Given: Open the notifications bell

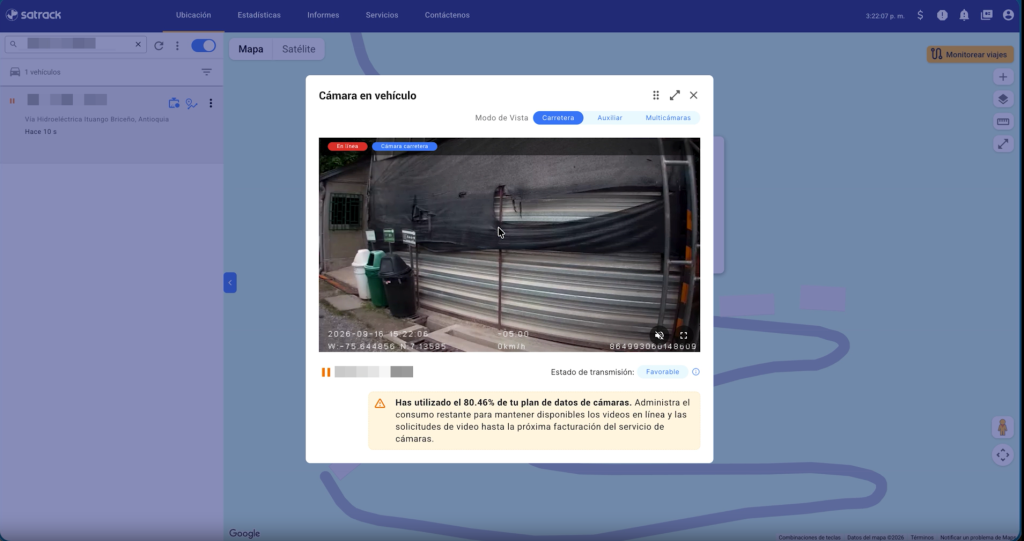Looking at the screenshot, I should [x=964, y=15].
